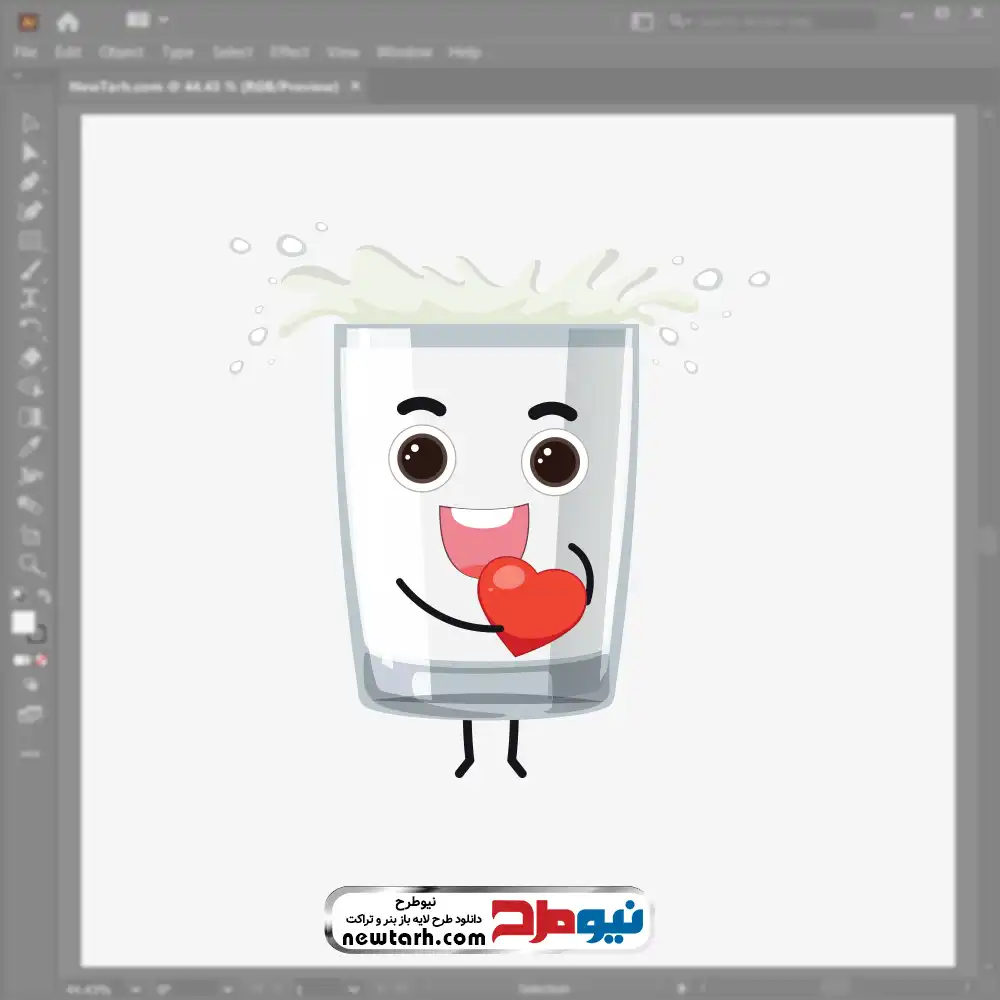Click the Home icon
The height and width of the screenshot is (1000, 1000).
(x=67, y=21)
